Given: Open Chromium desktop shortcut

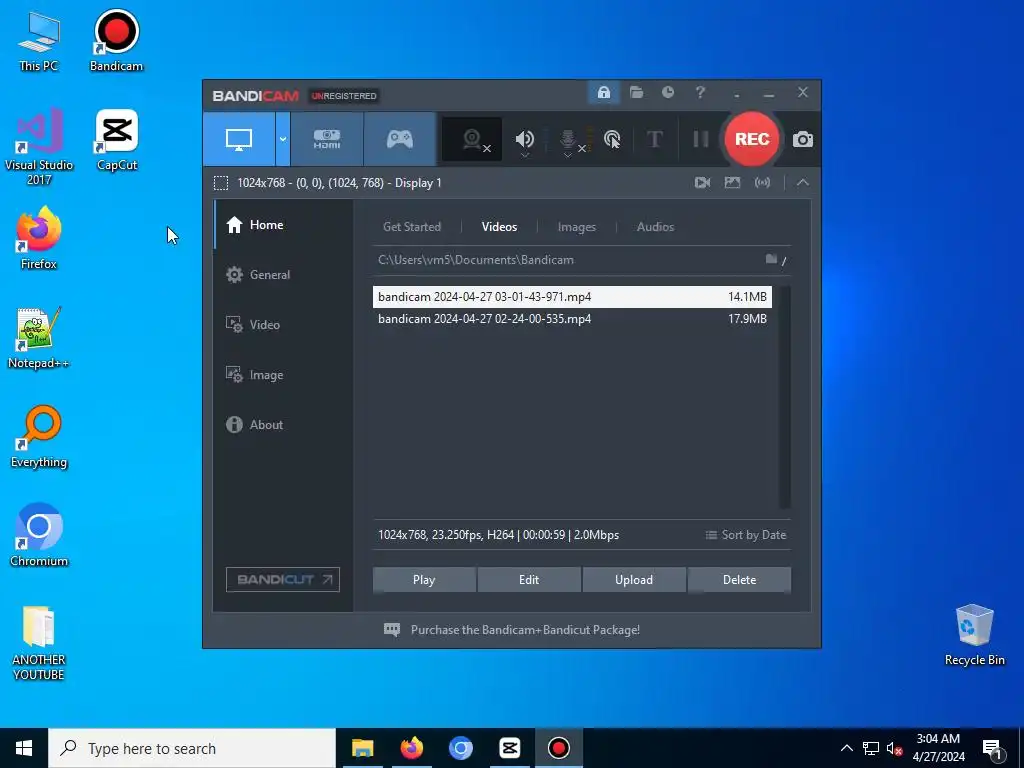Looking at the screenshot, I should 39,536.
